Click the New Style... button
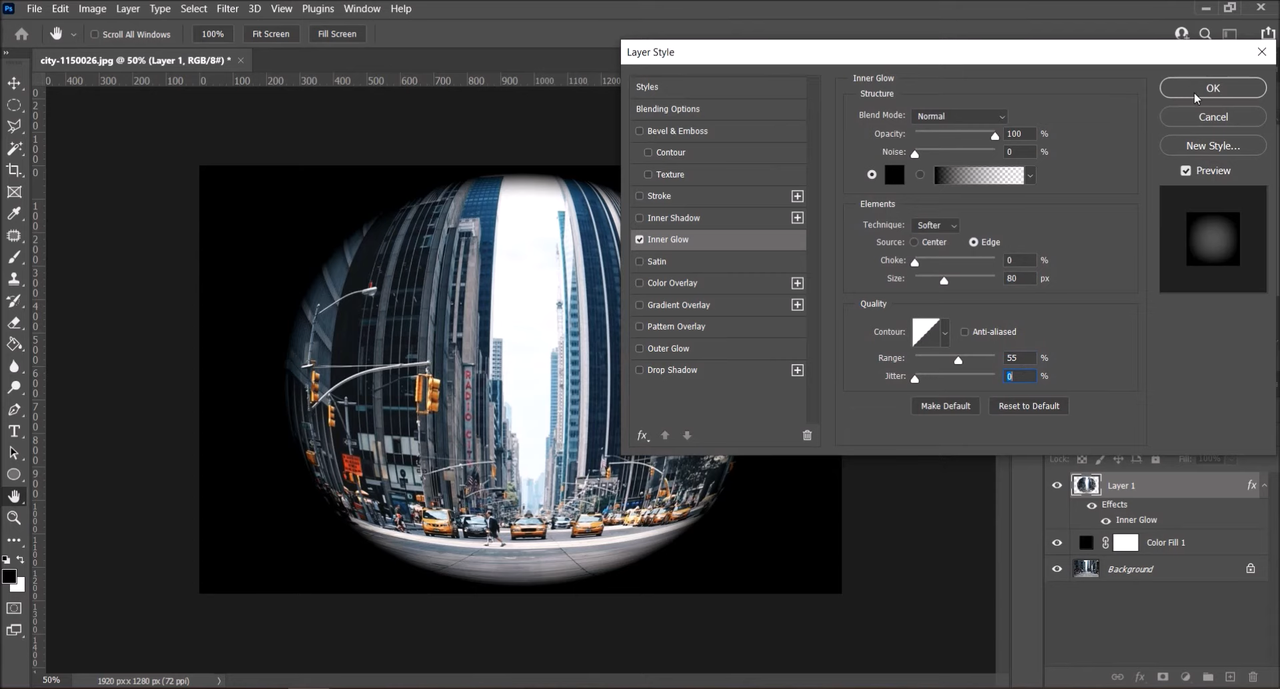This screenshot has height=689, width=1280. [x=1213, y=146]
